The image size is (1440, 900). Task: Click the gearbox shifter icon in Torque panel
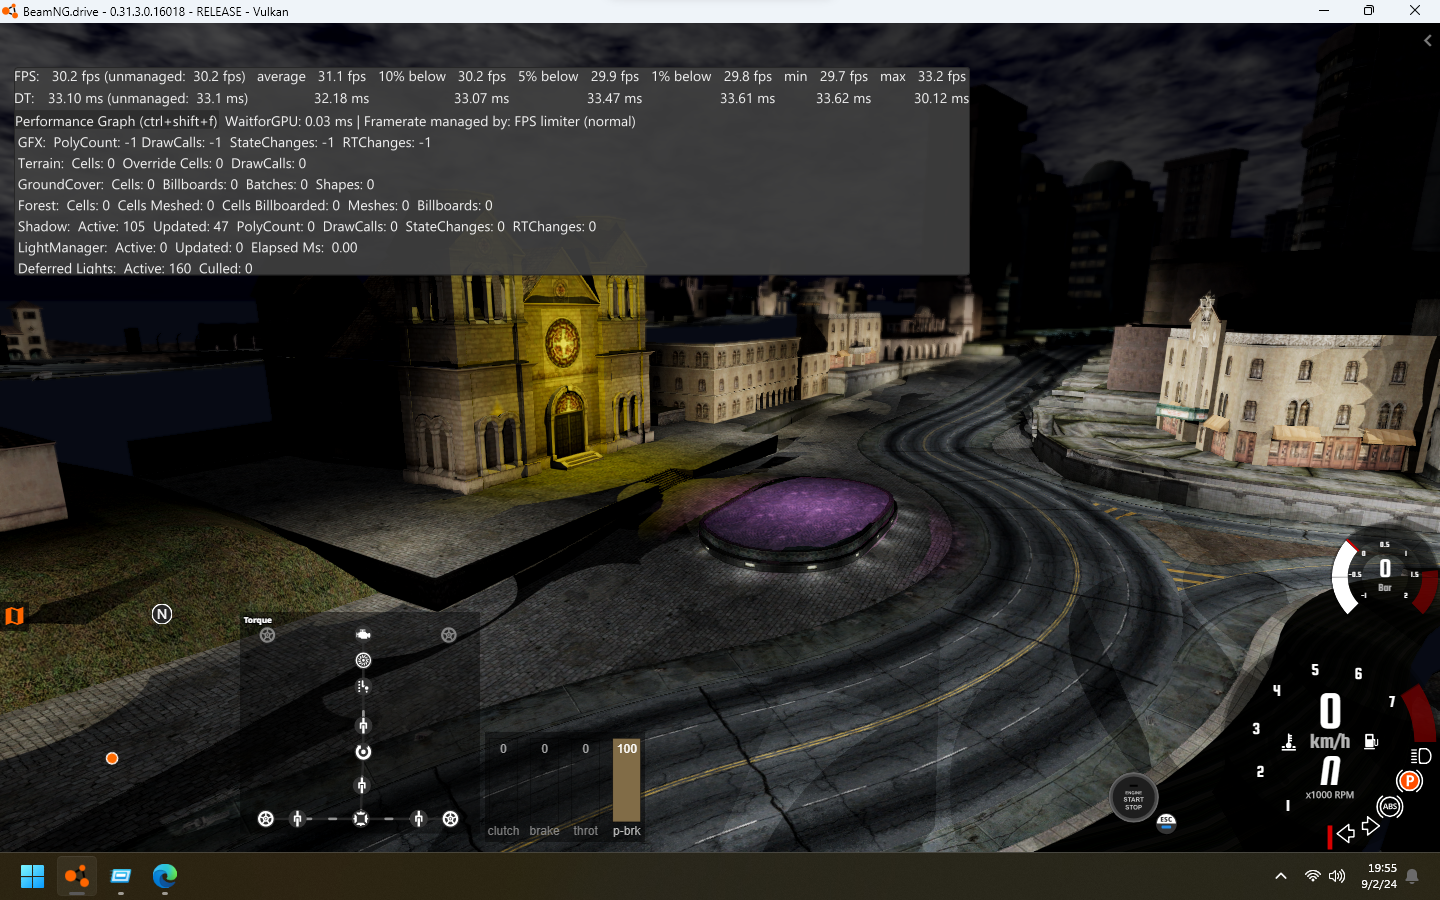pos(363,687)
